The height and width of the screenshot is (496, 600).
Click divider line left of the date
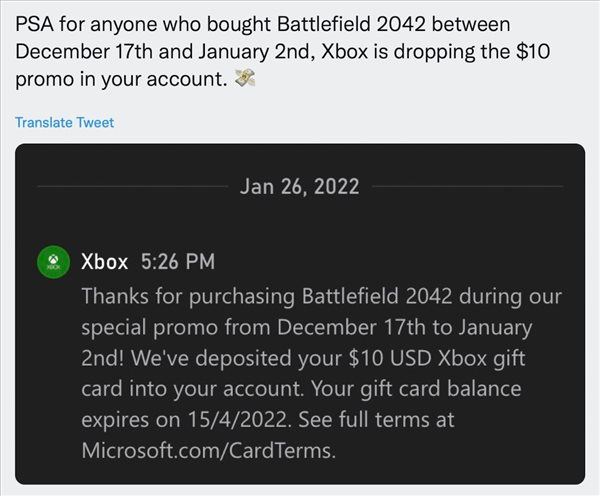coord(133,186)
